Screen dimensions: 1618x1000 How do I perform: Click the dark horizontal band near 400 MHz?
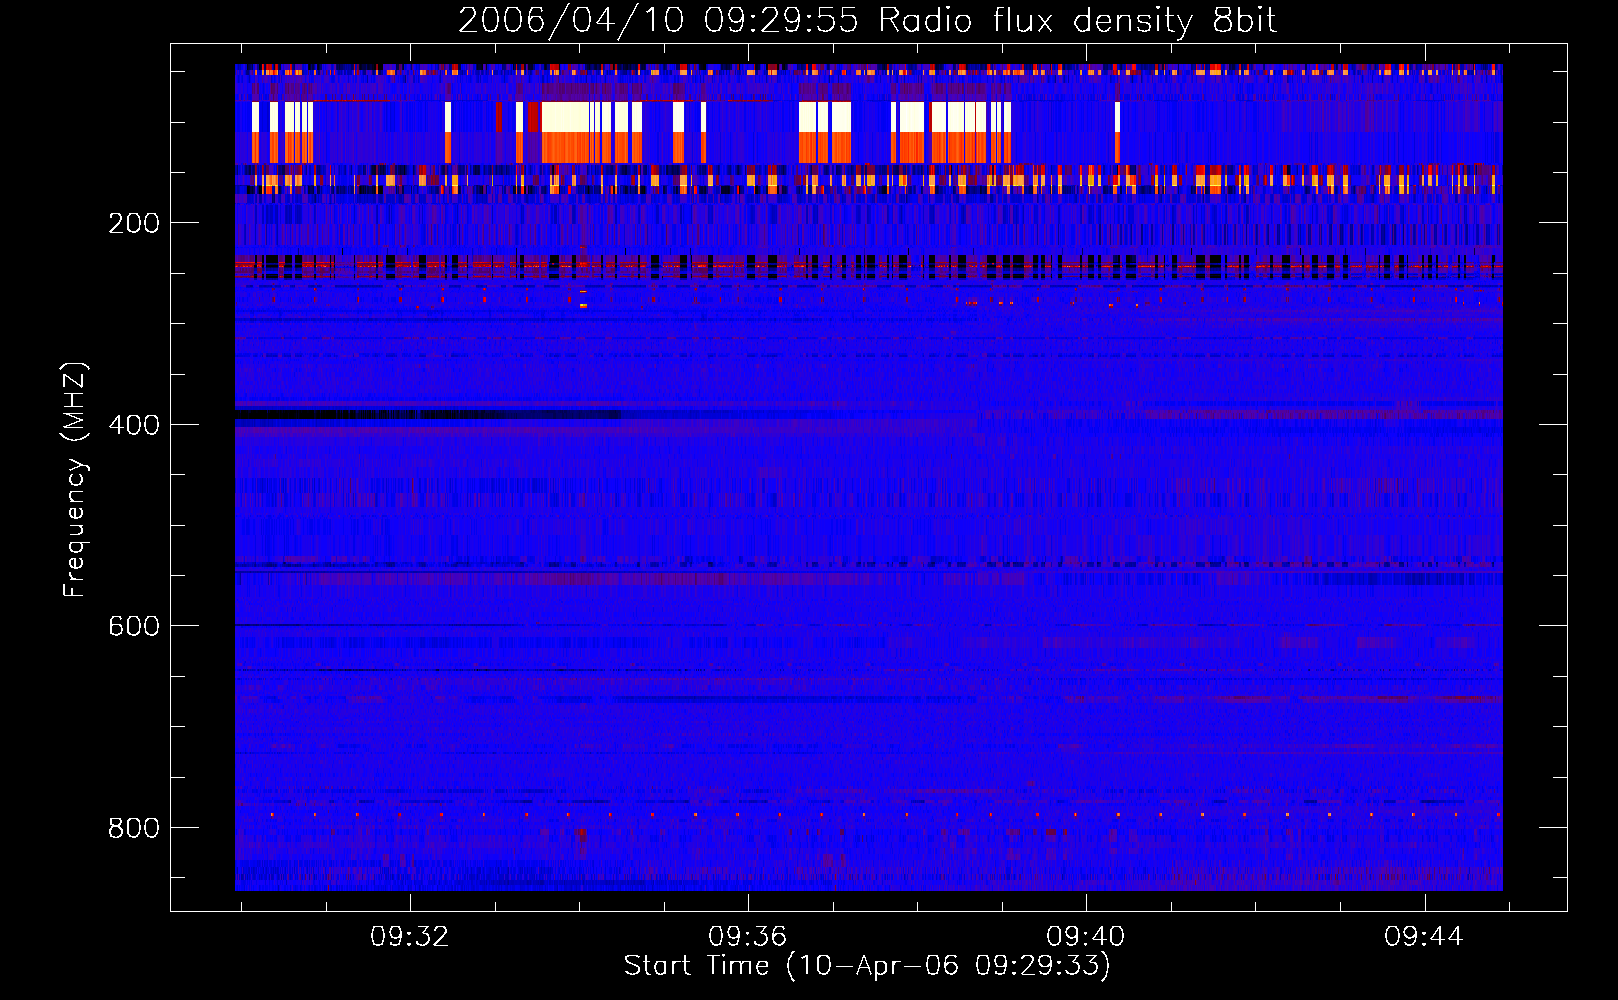tap(428, 414)
